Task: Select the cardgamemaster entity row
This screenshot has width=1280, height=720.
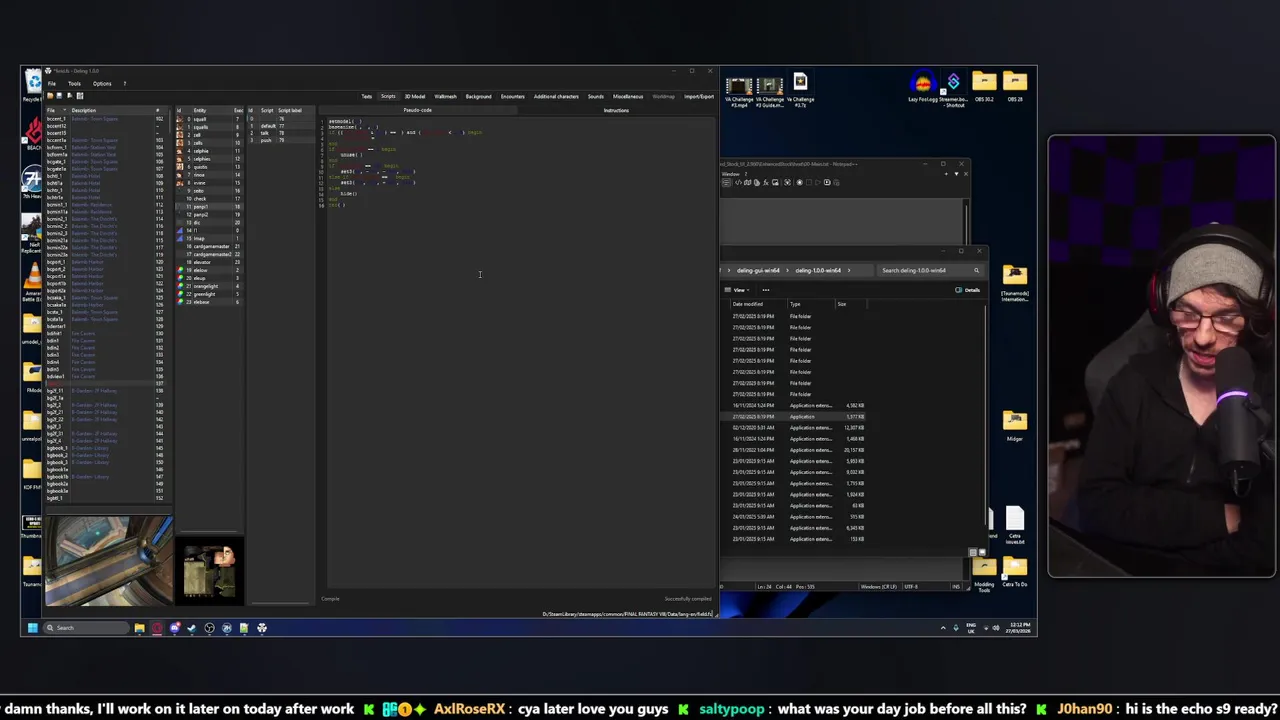Action: click(209, 246)
